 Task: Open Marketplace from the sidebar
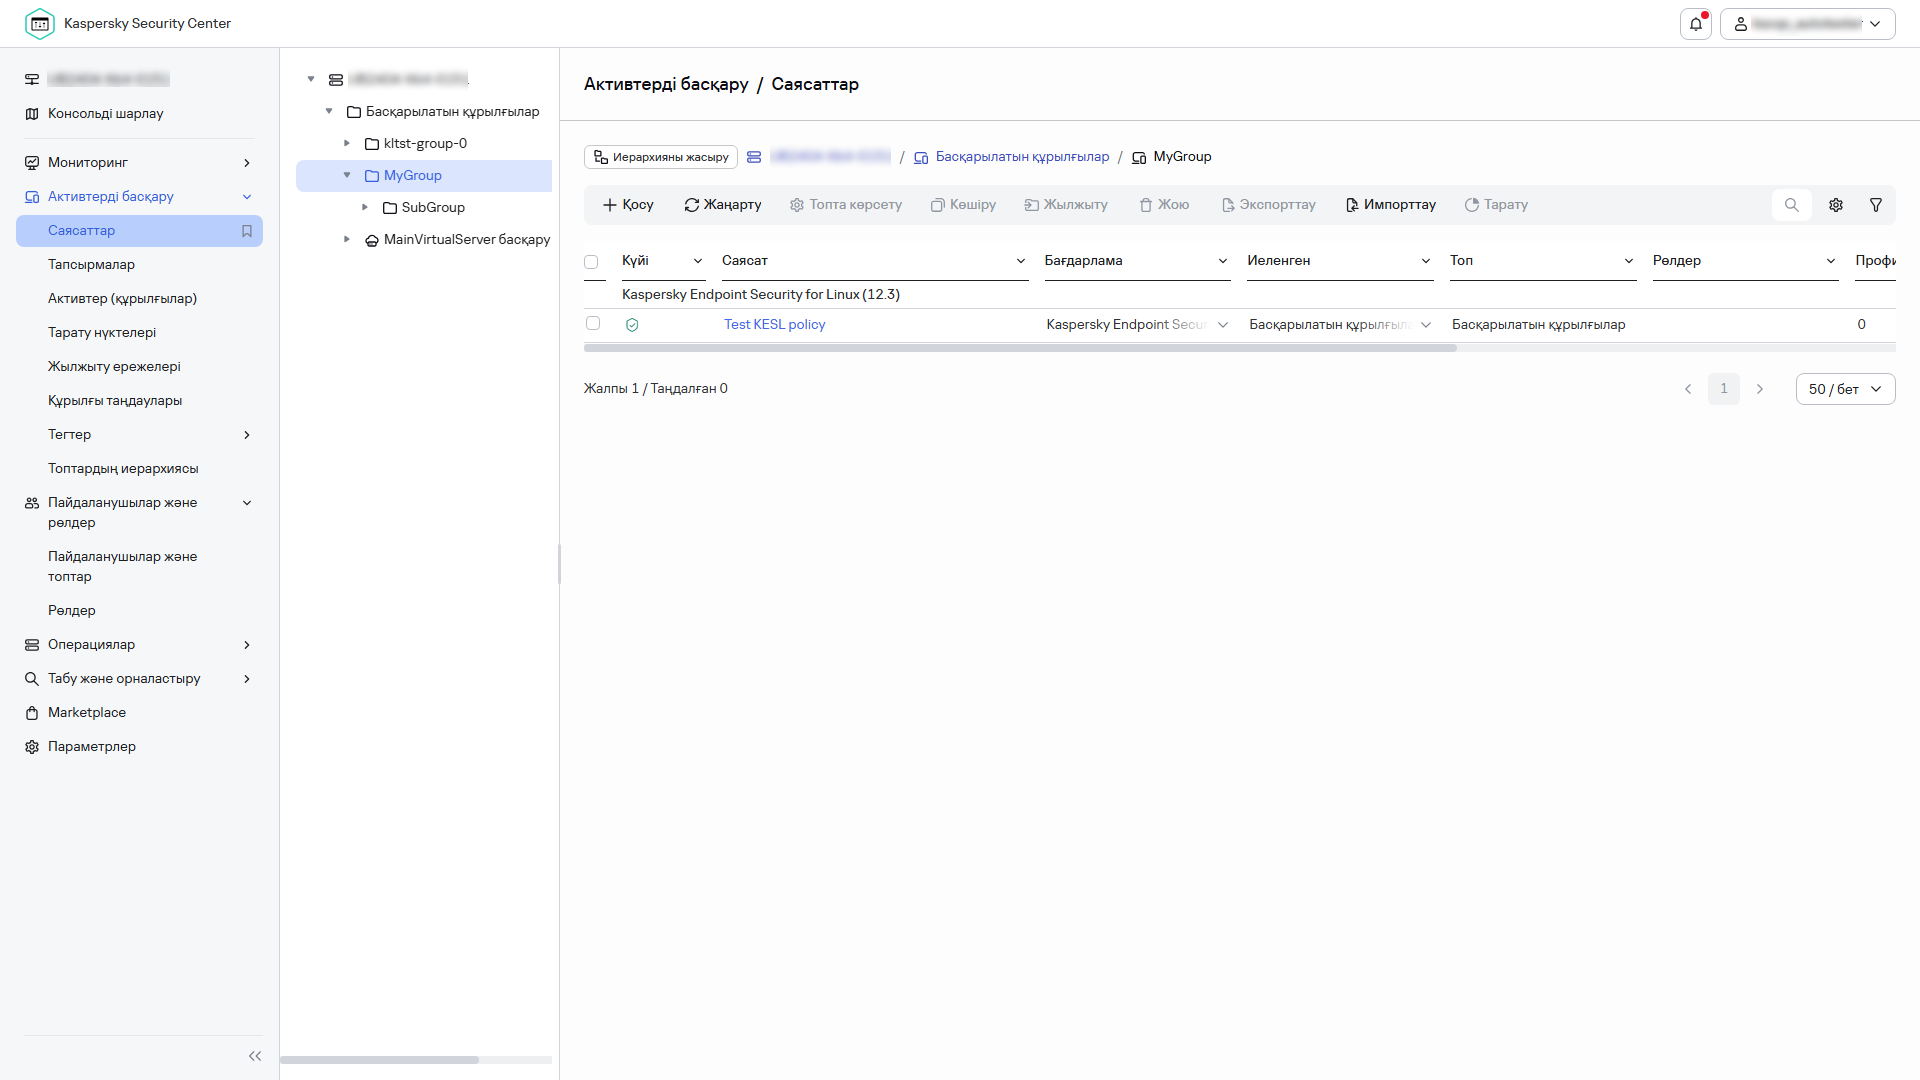pyautogui.click(x=87, y=713)
